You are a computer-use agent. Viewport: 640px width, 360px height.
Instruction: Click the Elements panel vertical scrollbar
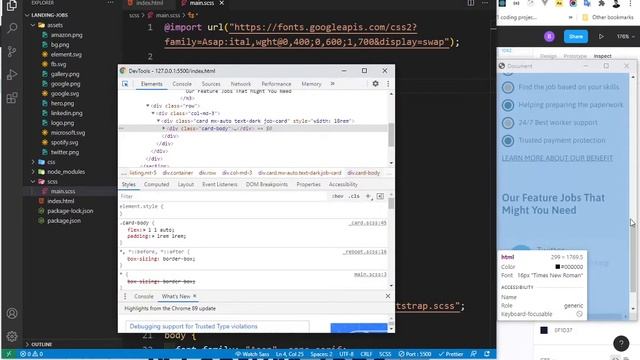pos(391,135)
